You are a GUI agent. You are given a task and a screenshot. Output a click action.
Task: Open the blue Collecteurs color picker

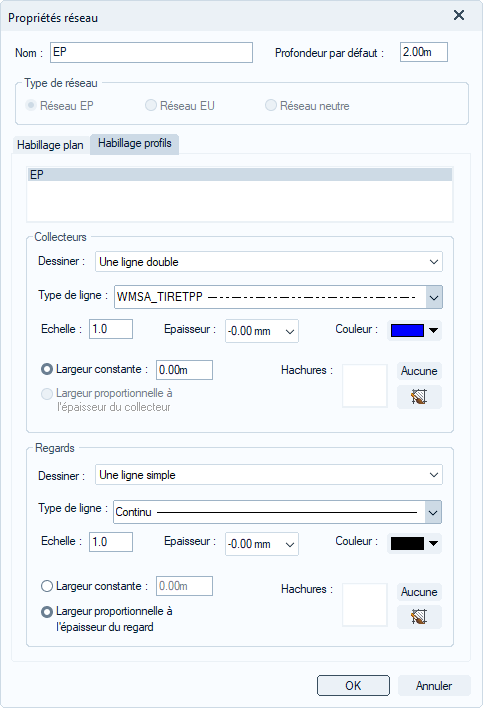click(414, 331)
